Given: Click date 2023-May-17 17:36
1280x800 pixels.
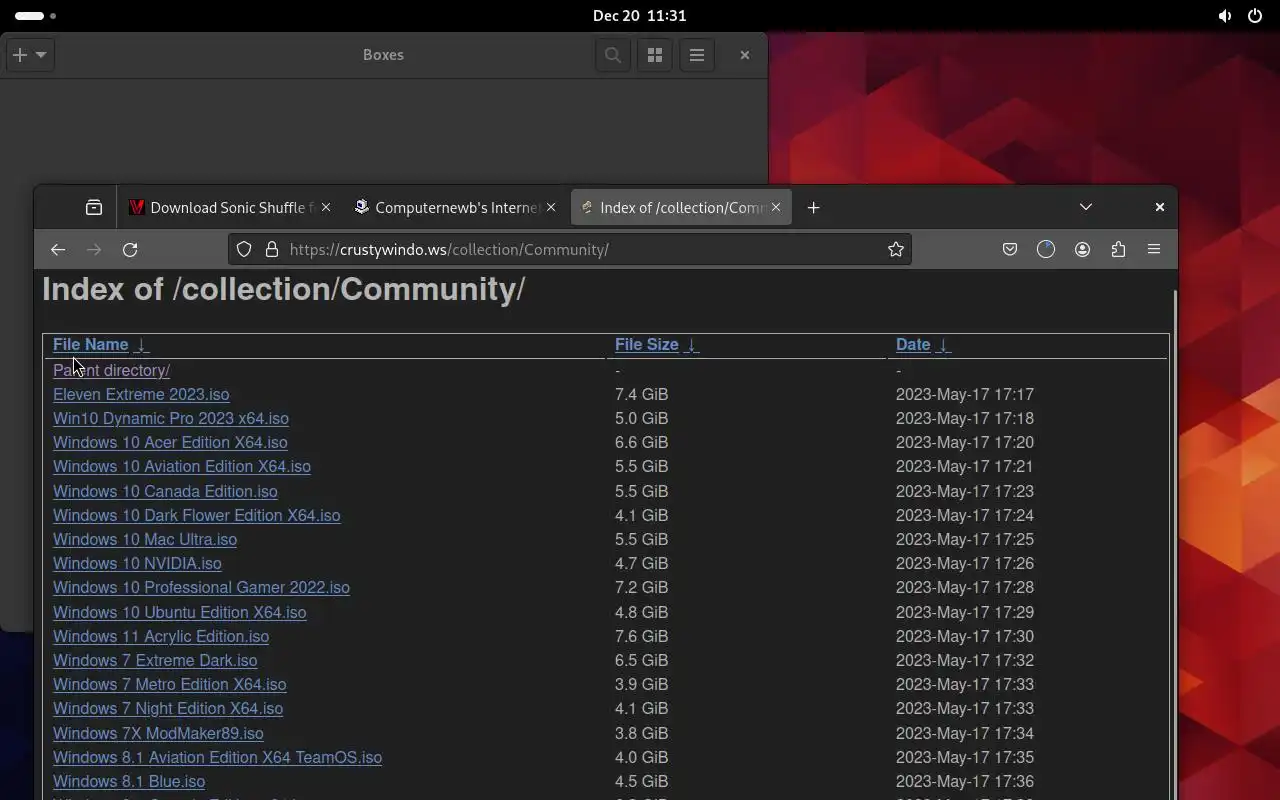Looking at the screenshot, I should click(x=965, y=782).
